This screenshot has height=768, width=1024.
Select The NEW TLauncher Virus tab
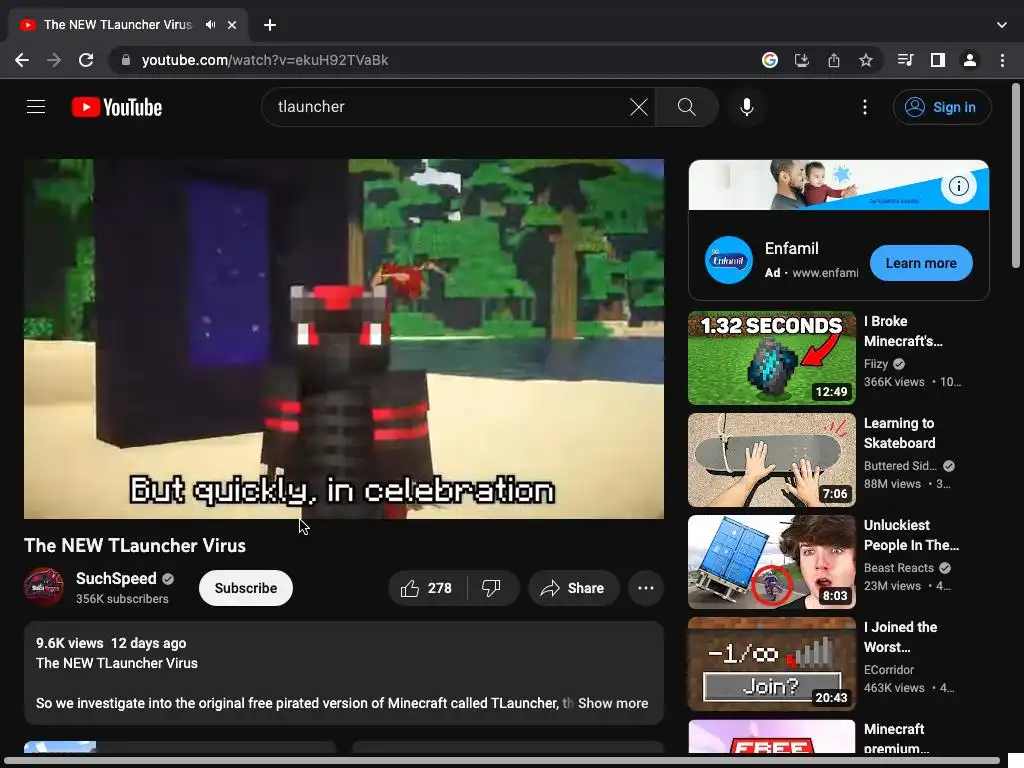[118, 25]
